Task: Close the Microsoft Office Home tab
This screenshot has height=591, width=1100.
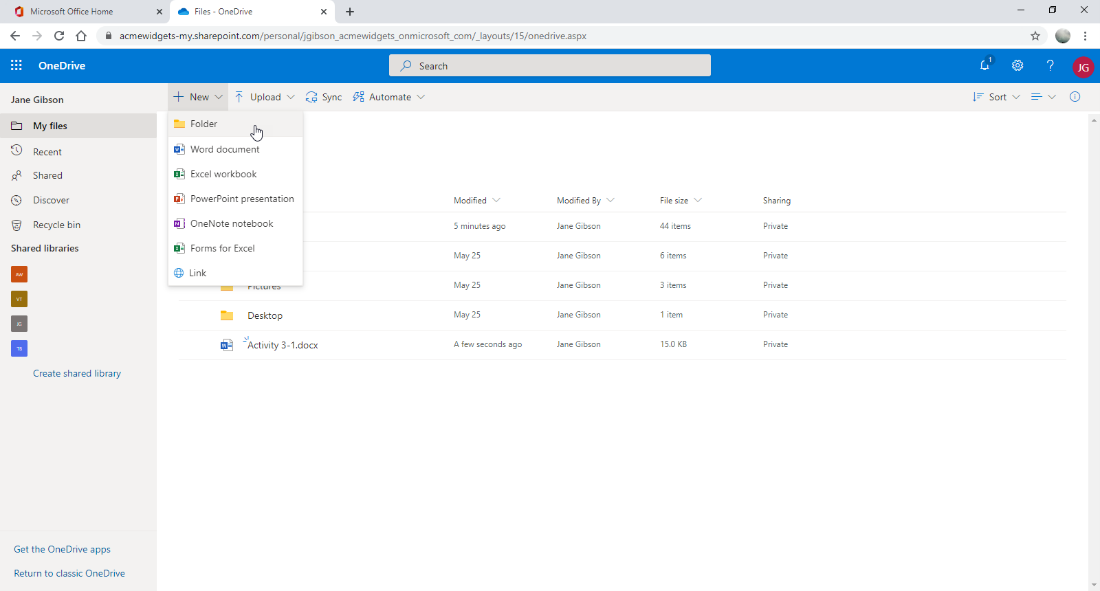Action: (x=159, y=11)
